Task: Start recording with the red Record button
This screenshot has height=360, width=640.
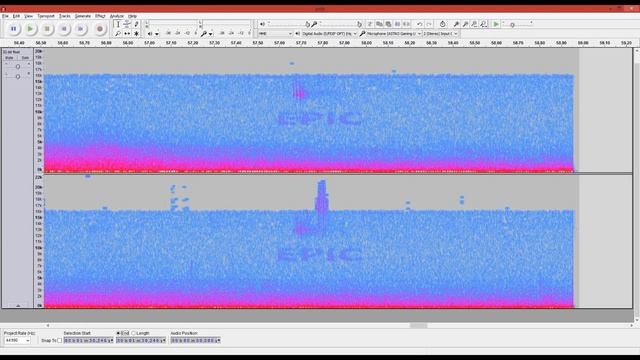Action: pyautogui.click(x=100, y=29)
